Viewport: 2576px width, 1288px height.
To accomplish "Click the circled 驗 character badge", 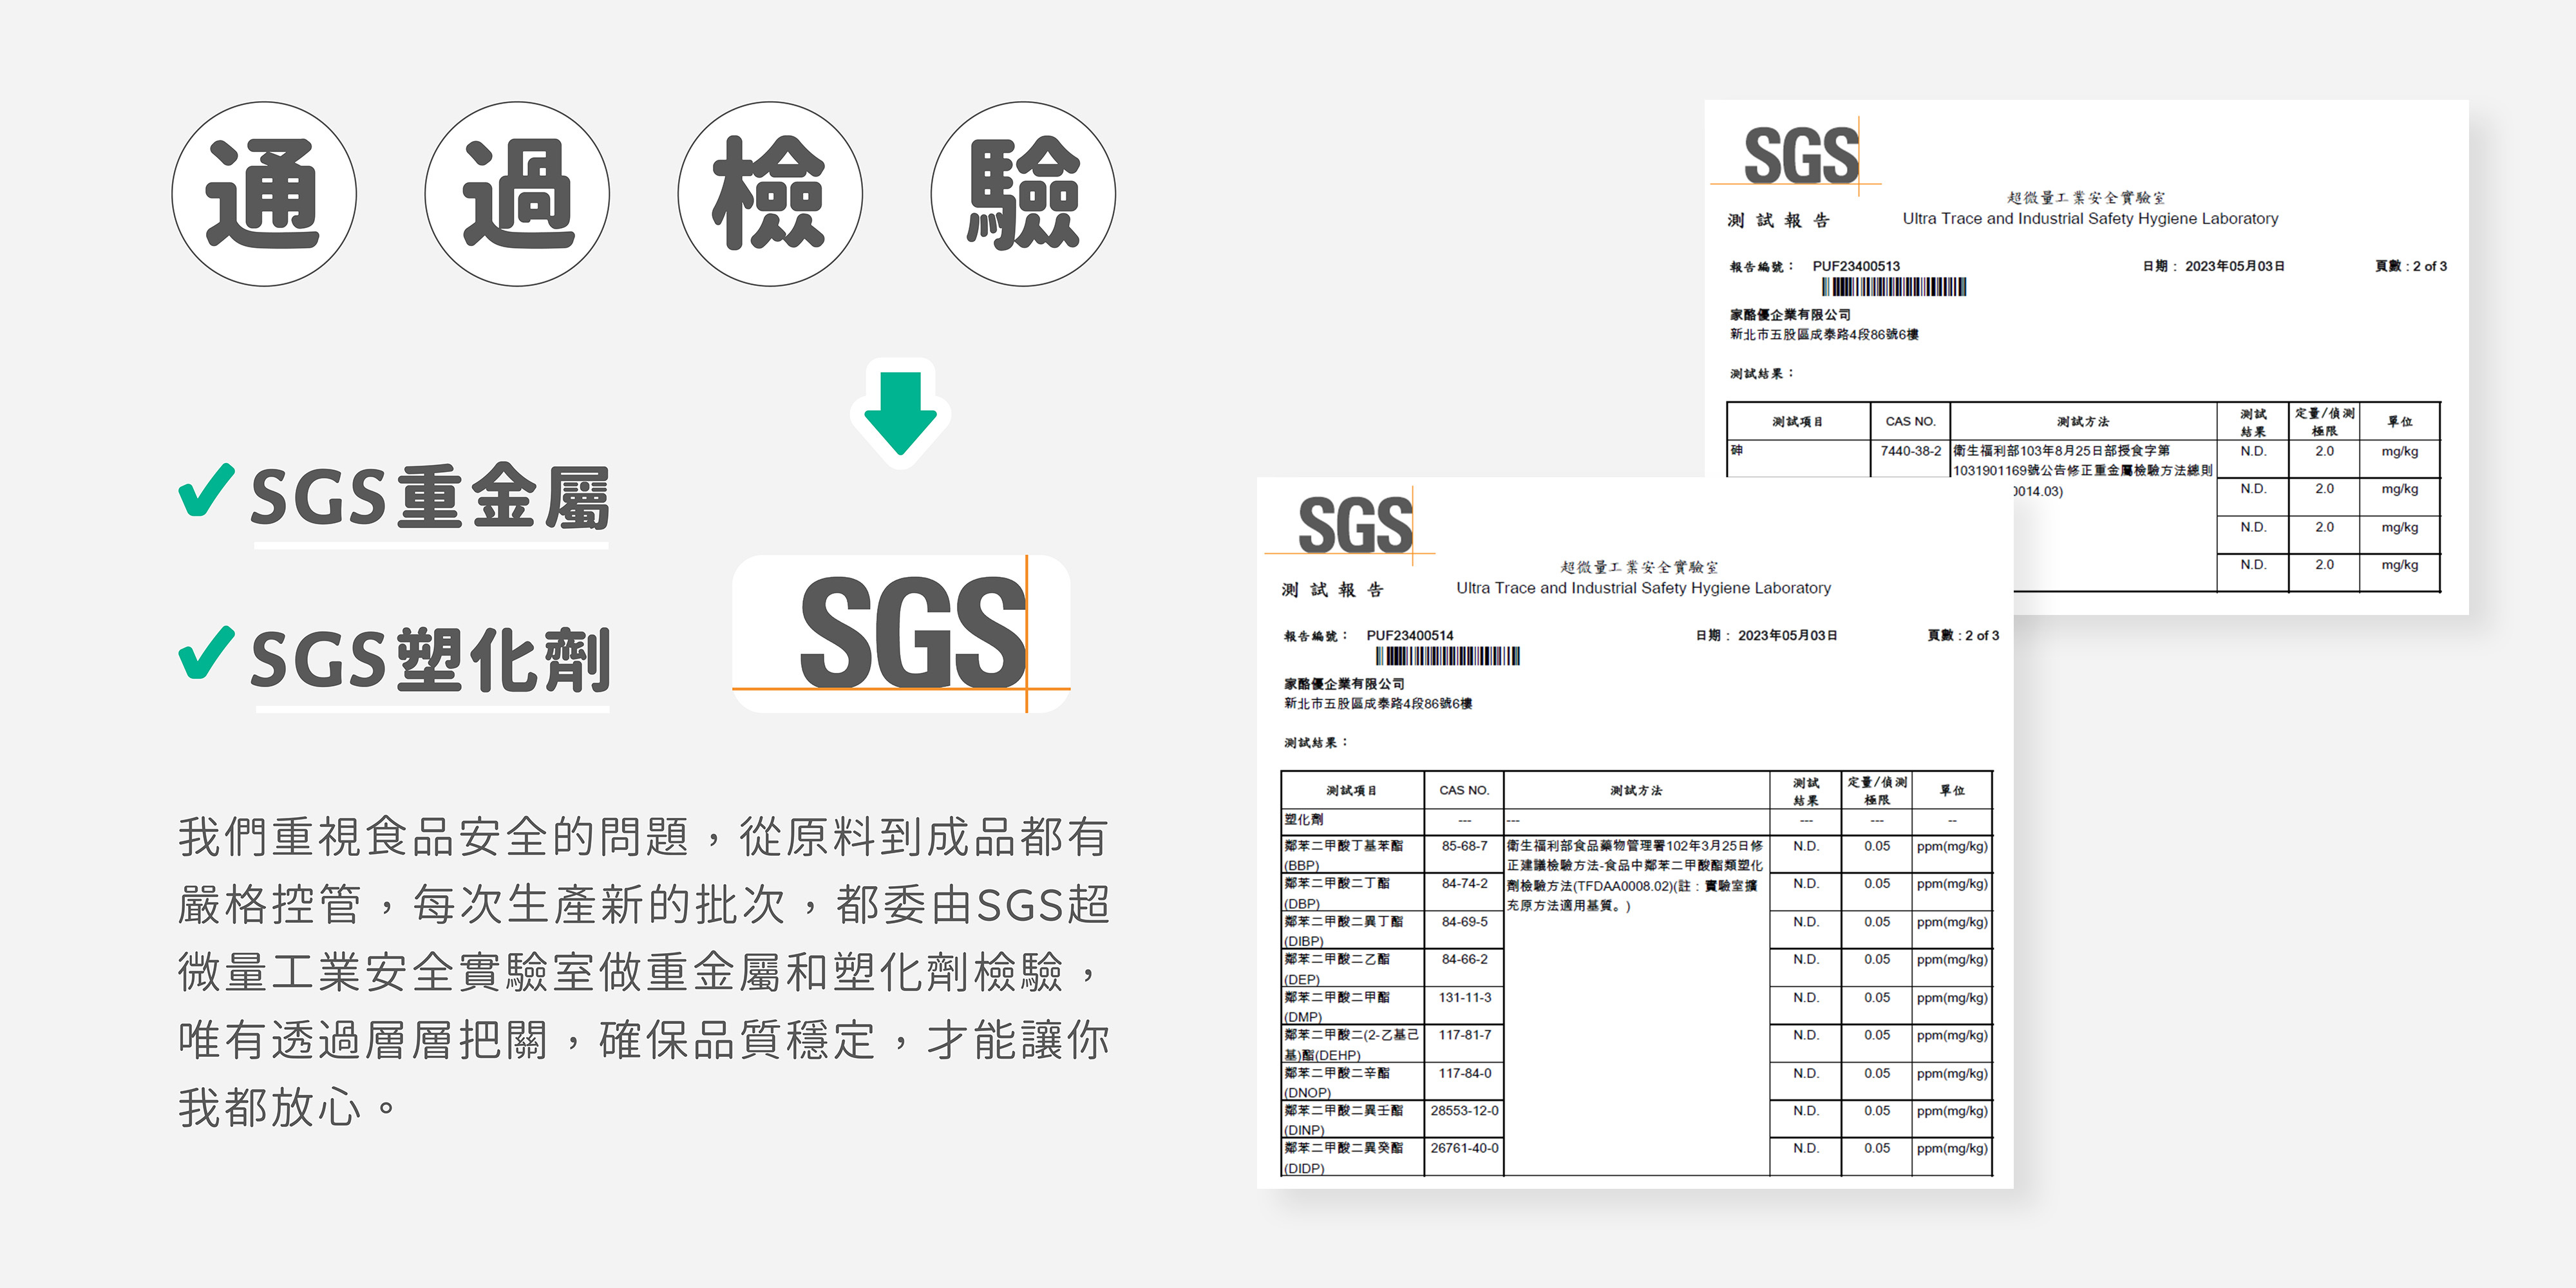I will tap(1023, 194).
